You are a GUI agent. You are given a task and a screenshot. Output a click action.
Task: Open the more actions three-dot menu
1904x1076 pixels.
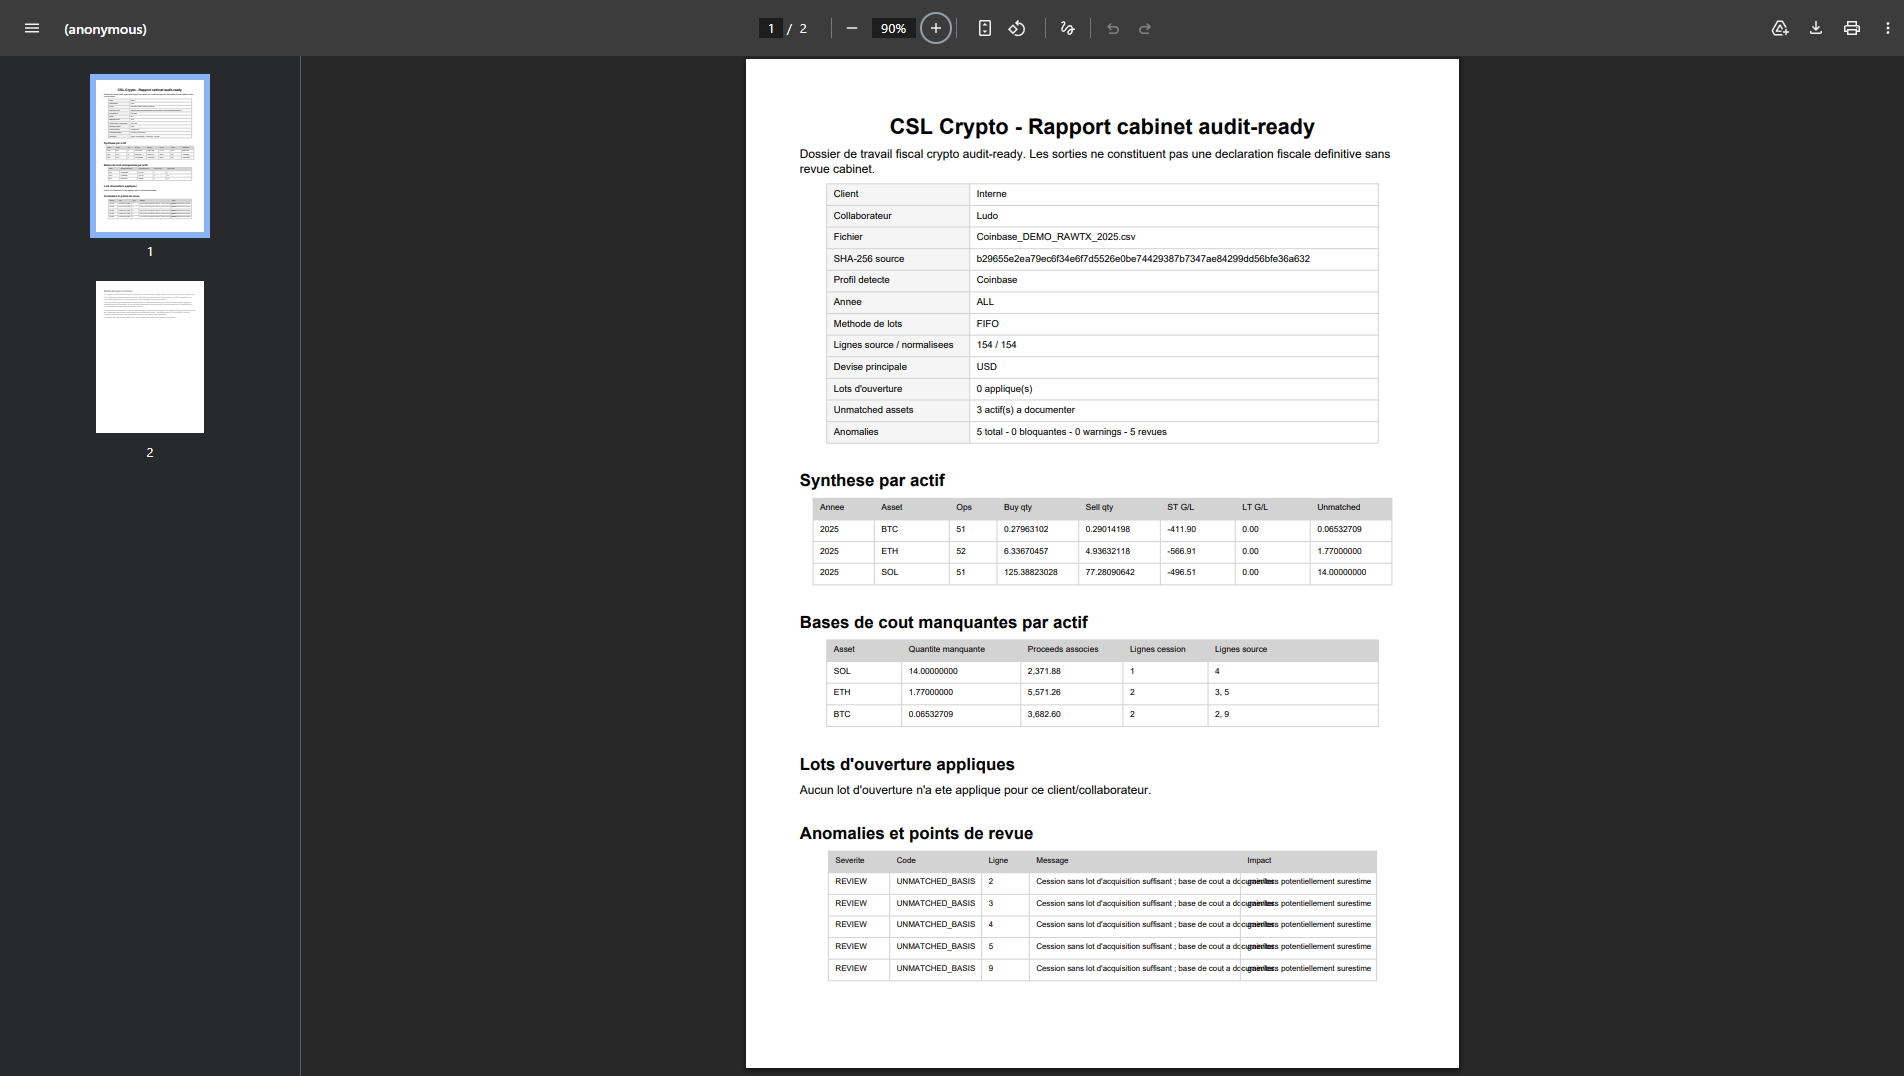(1888, 28)
